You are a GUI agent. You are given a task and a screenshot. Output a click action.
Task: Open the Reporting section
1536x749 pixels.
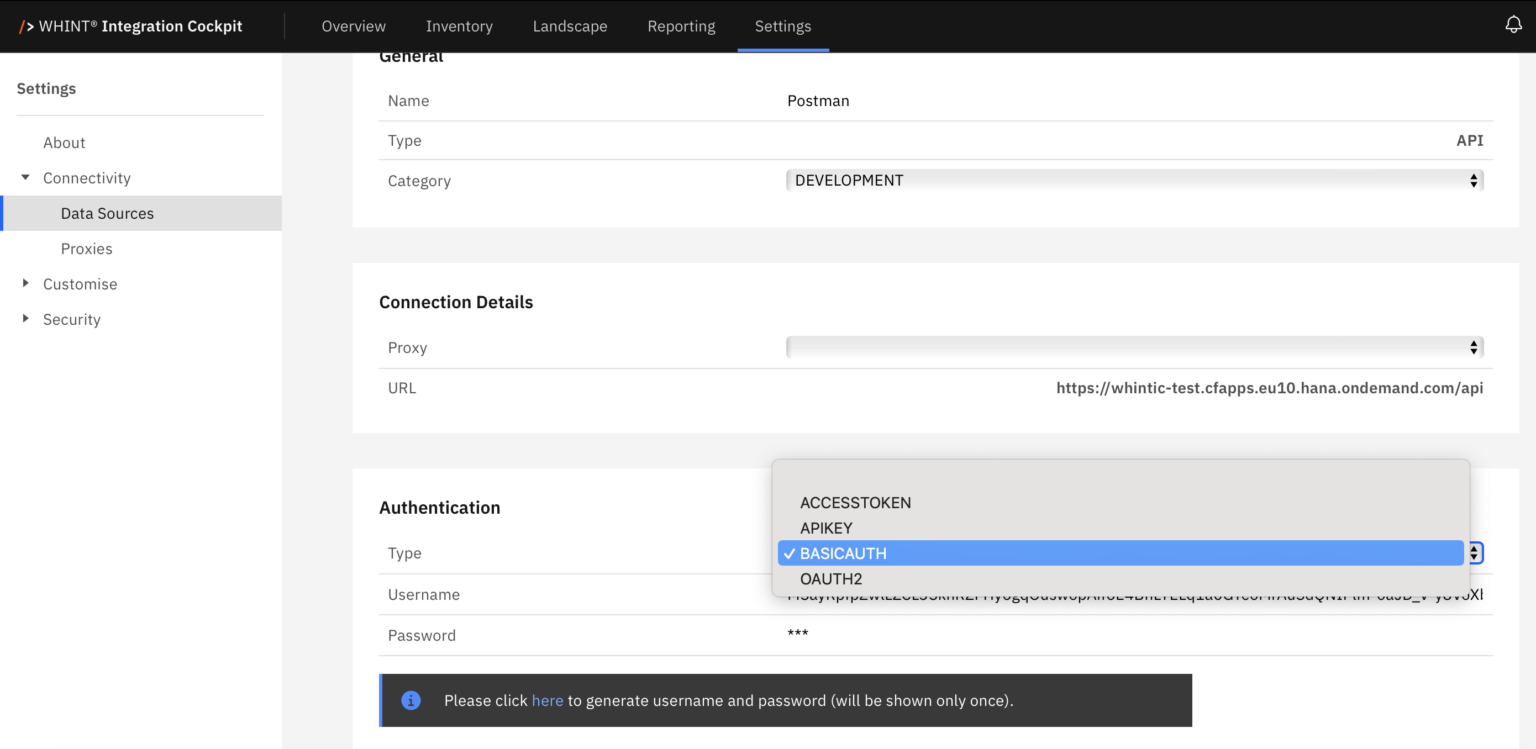click(681, 26)
